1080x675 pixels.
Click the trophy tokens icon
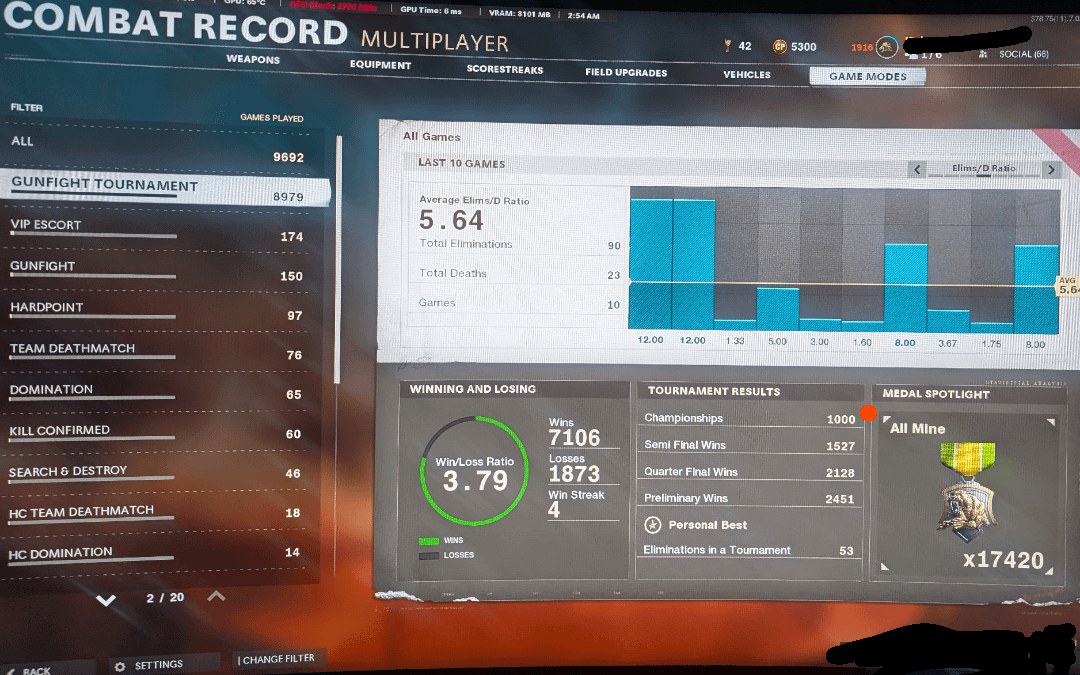727,46
